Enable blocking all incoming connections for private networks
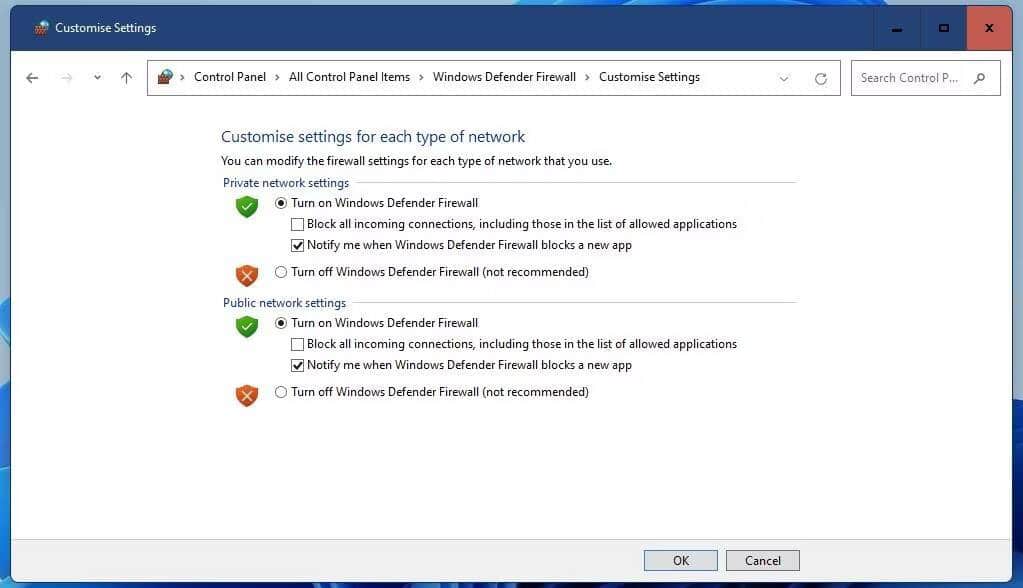This screenshot has height=588, width=1023. [297, 223]
